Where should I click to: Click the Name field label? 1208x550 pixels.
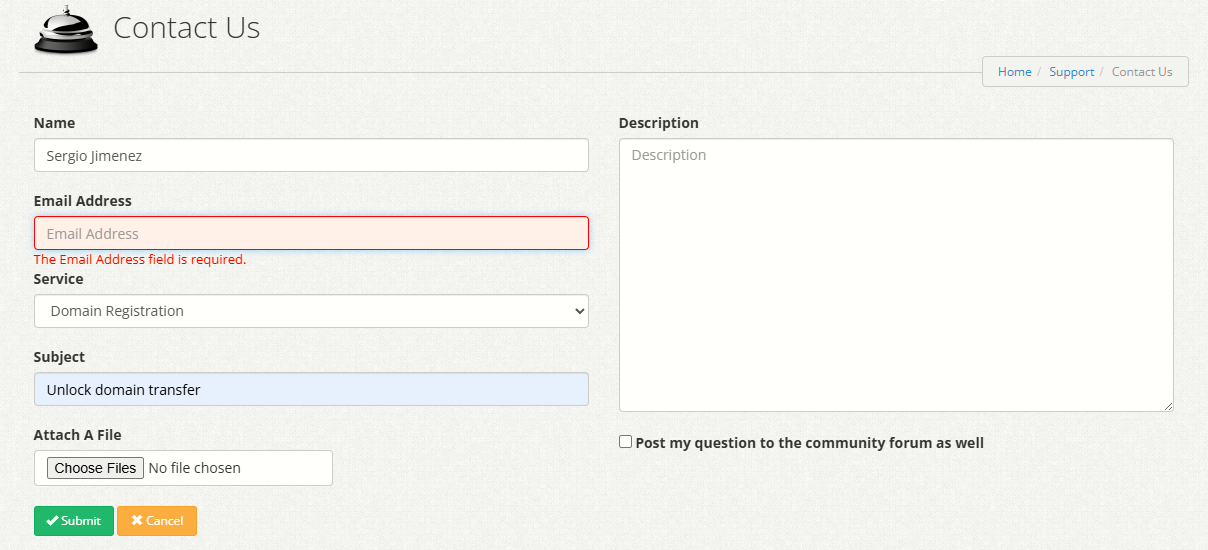coord(54,123)
